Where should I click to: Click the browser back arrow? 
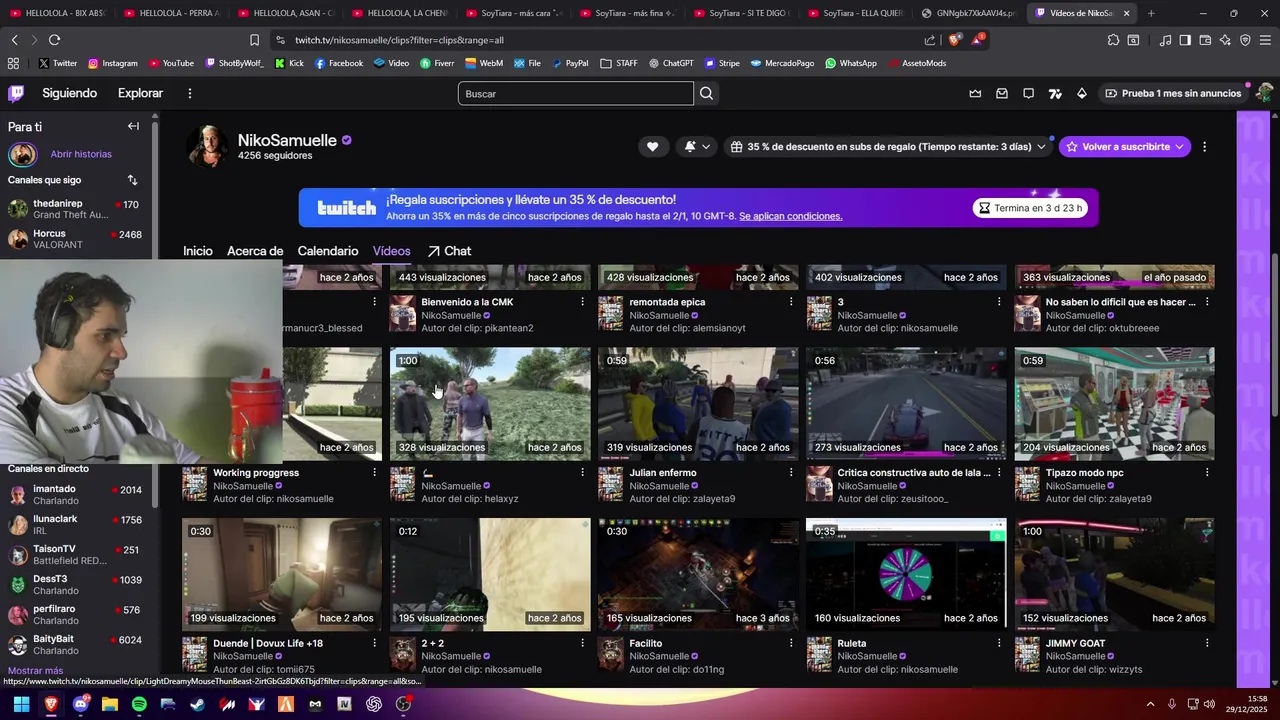coord(14,40)
